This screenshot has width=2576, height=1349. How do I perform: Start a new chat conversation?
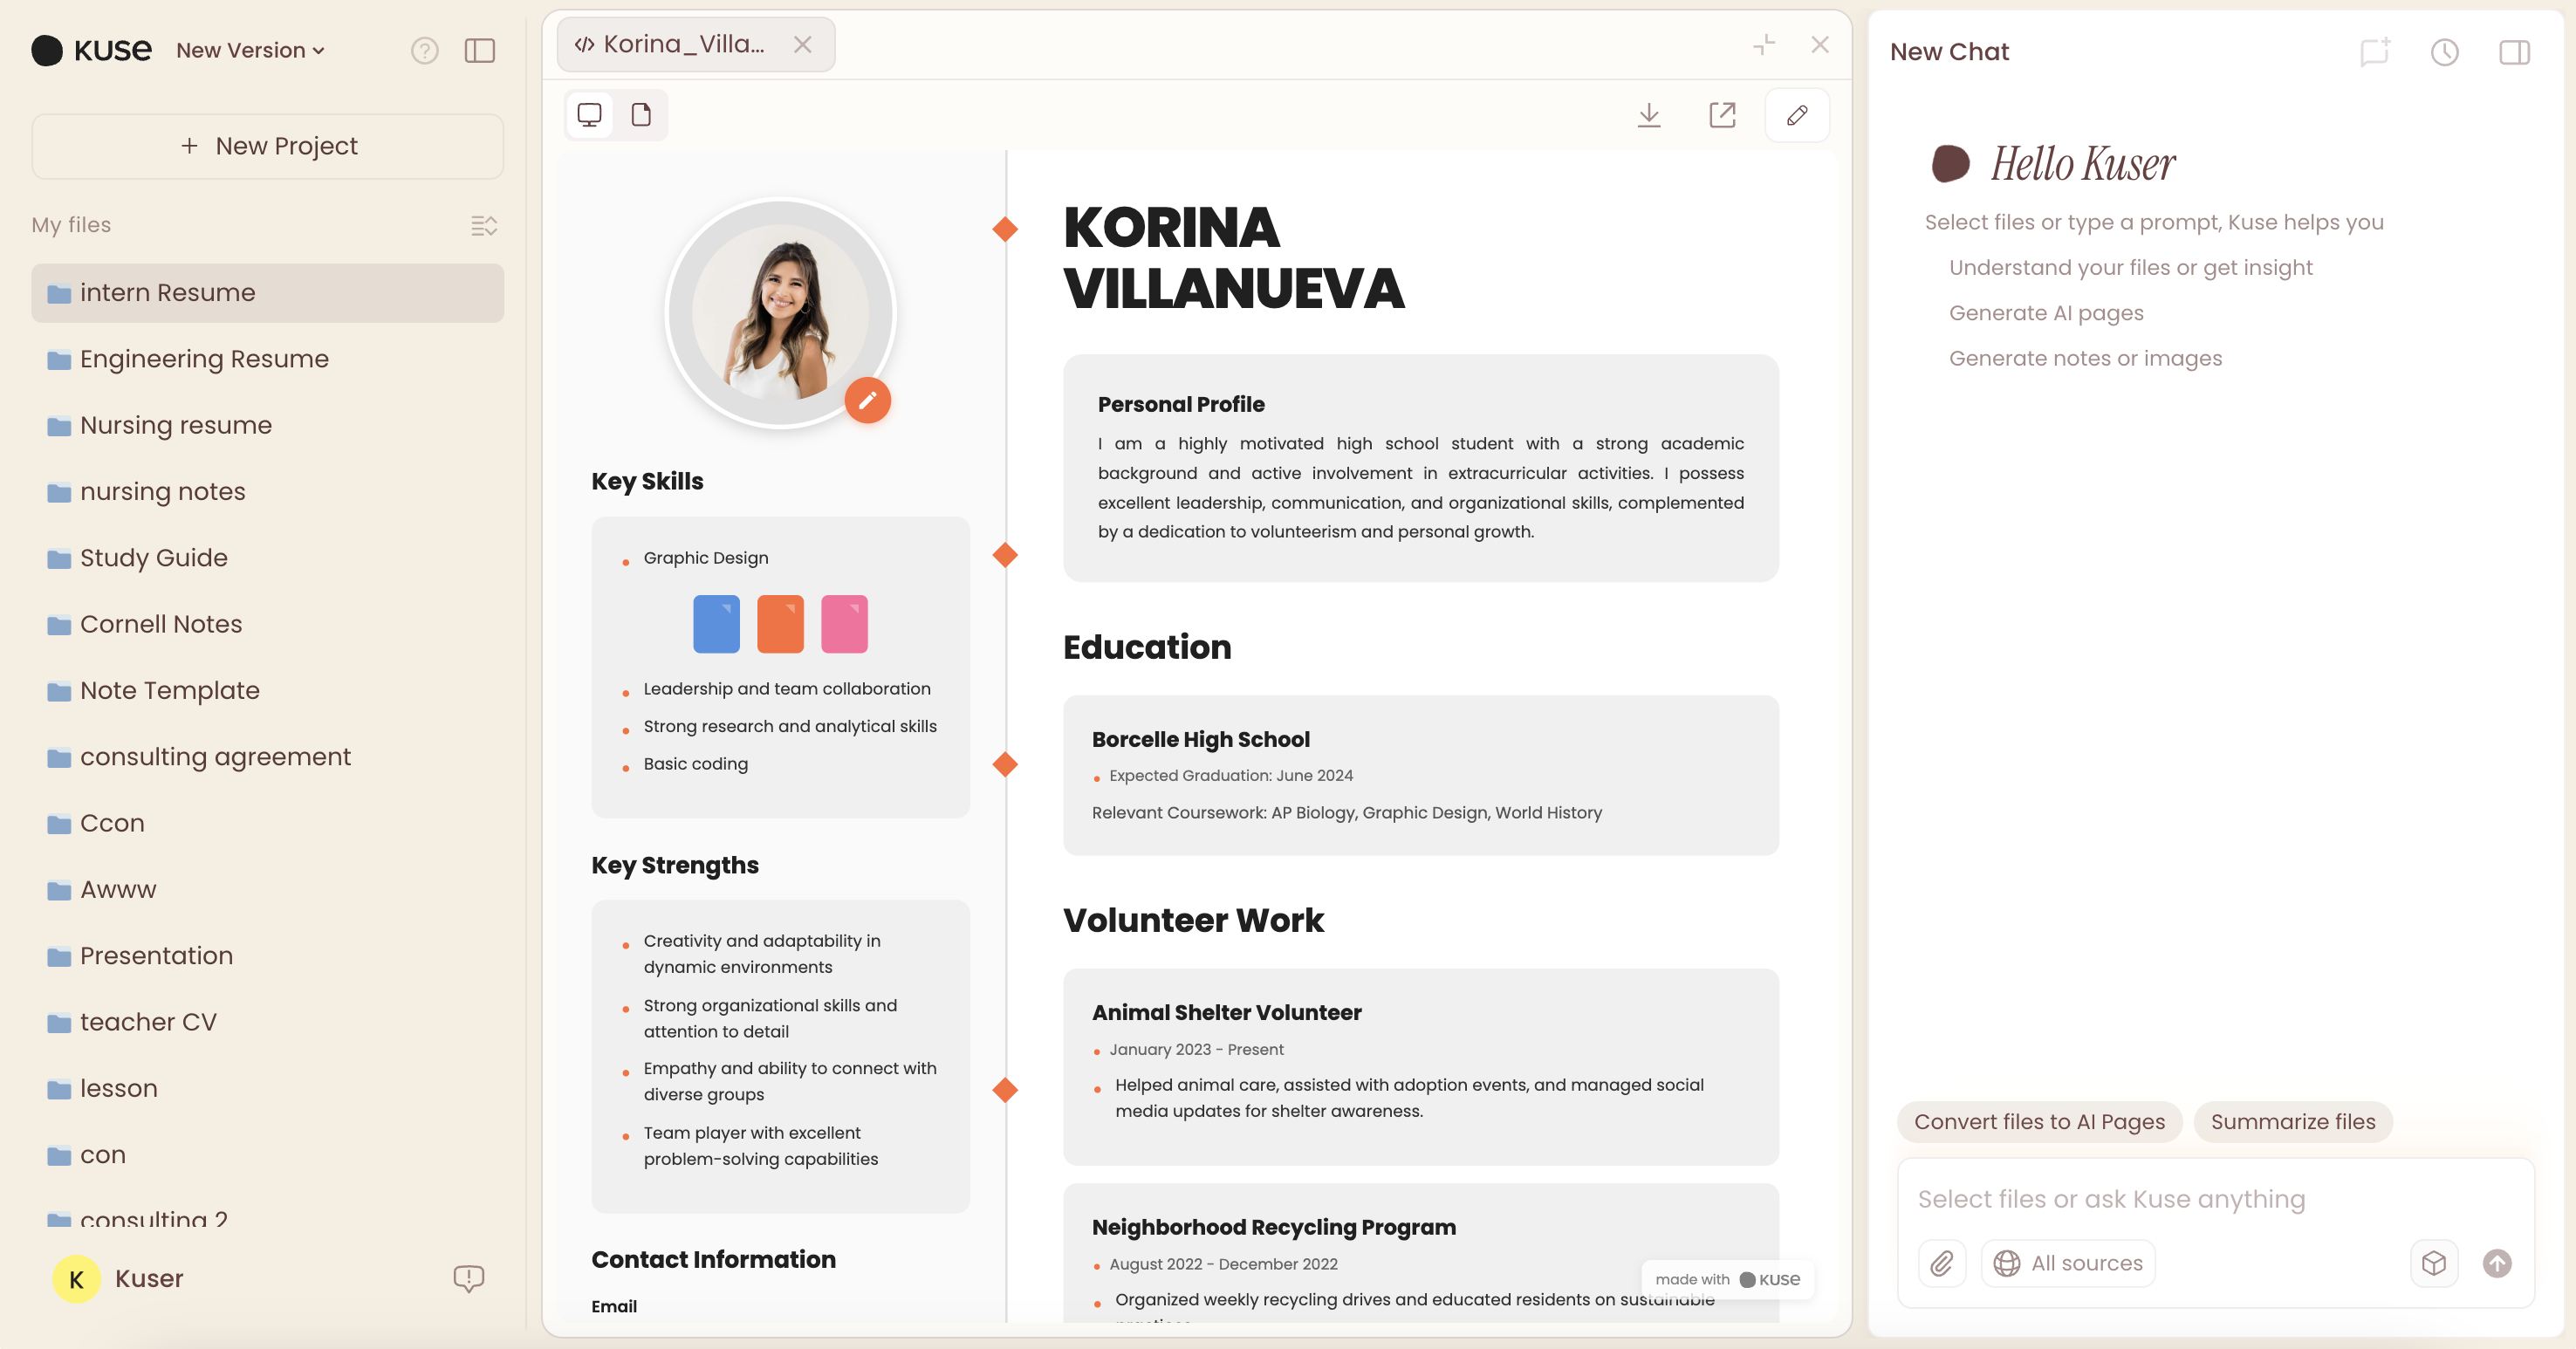click(2374, 52)
